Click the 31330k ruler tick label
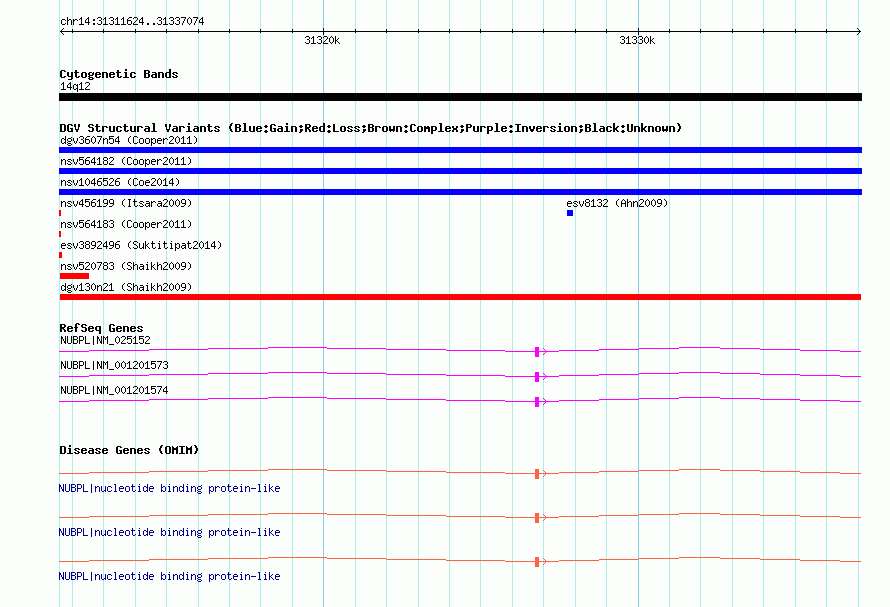890x607 pixels. pyautogui.click(x=637, y=40)
